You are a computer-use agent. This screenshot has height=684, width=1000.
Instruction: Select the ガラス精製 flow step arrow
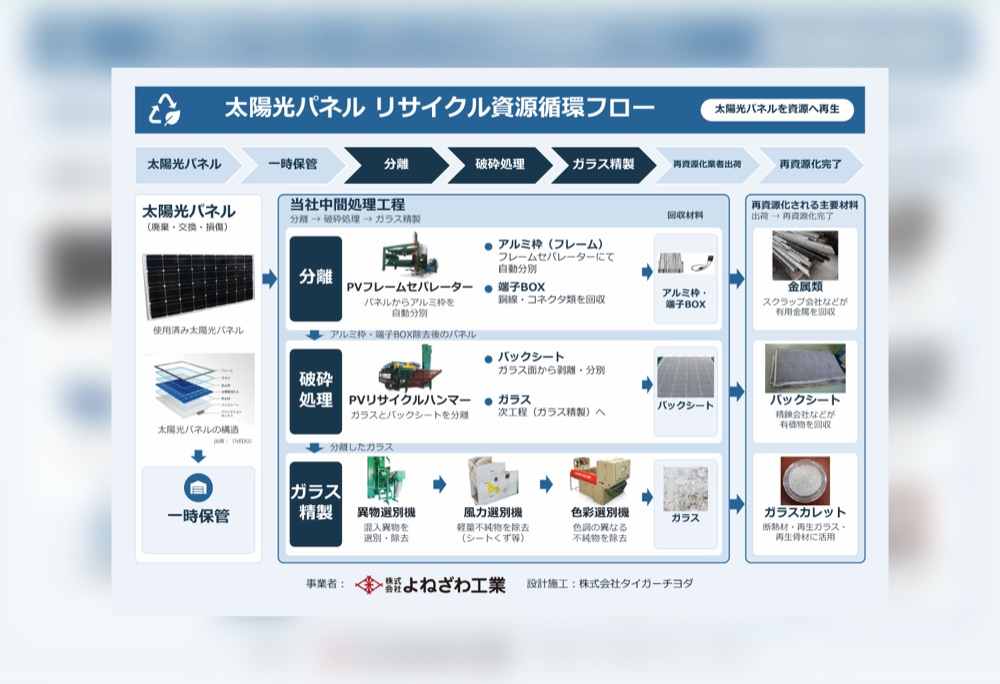603,164
